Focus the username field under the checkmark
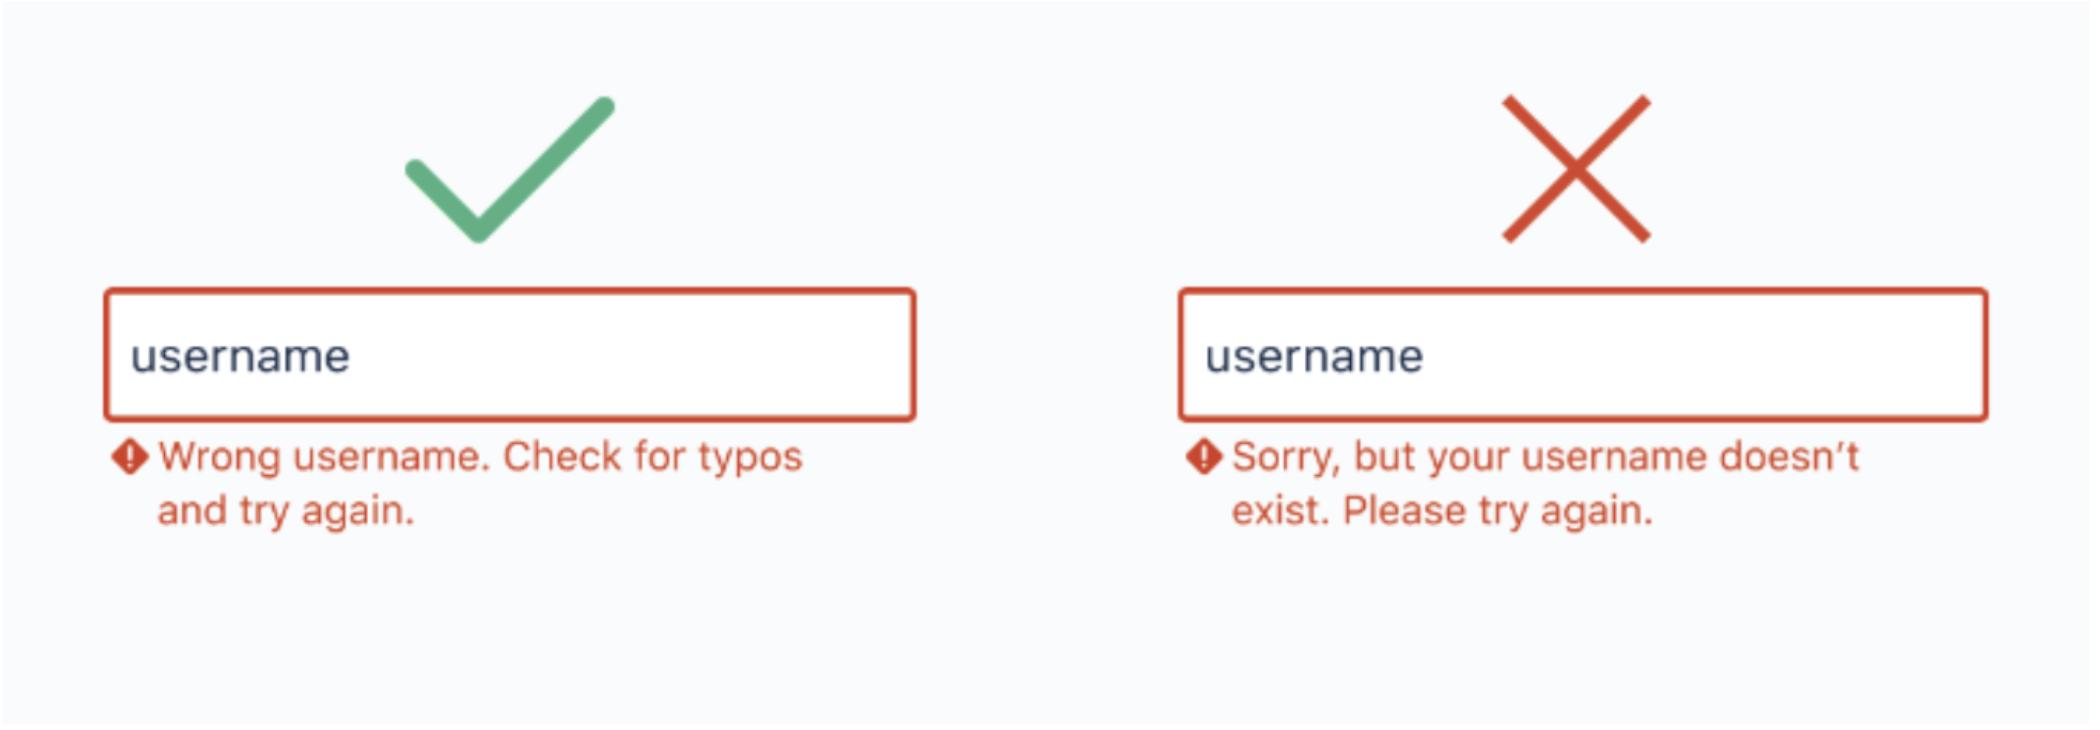Screen dimensions: 2100x730 (509, 355)
